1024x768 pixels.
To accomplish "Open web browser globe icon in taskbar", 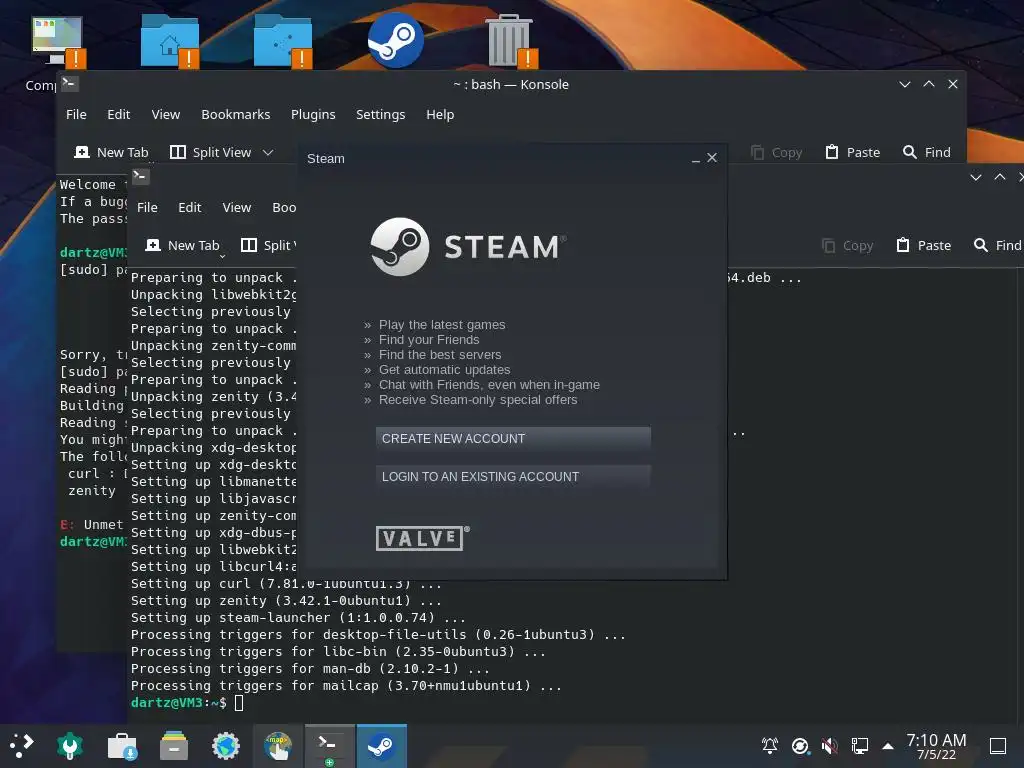I will click(226, 745).
